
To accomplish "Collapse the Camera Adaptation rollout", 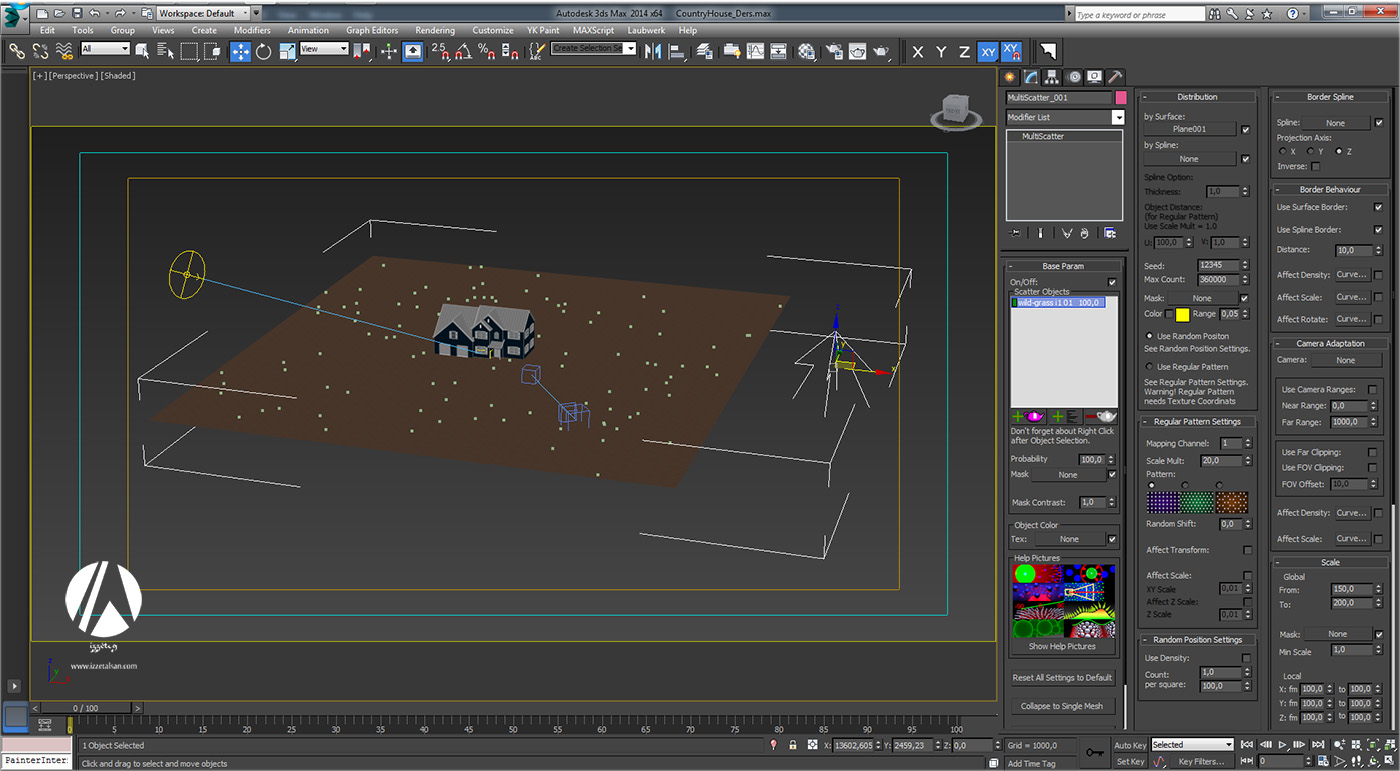I will pyautogui.click(x=1330, y=343).
